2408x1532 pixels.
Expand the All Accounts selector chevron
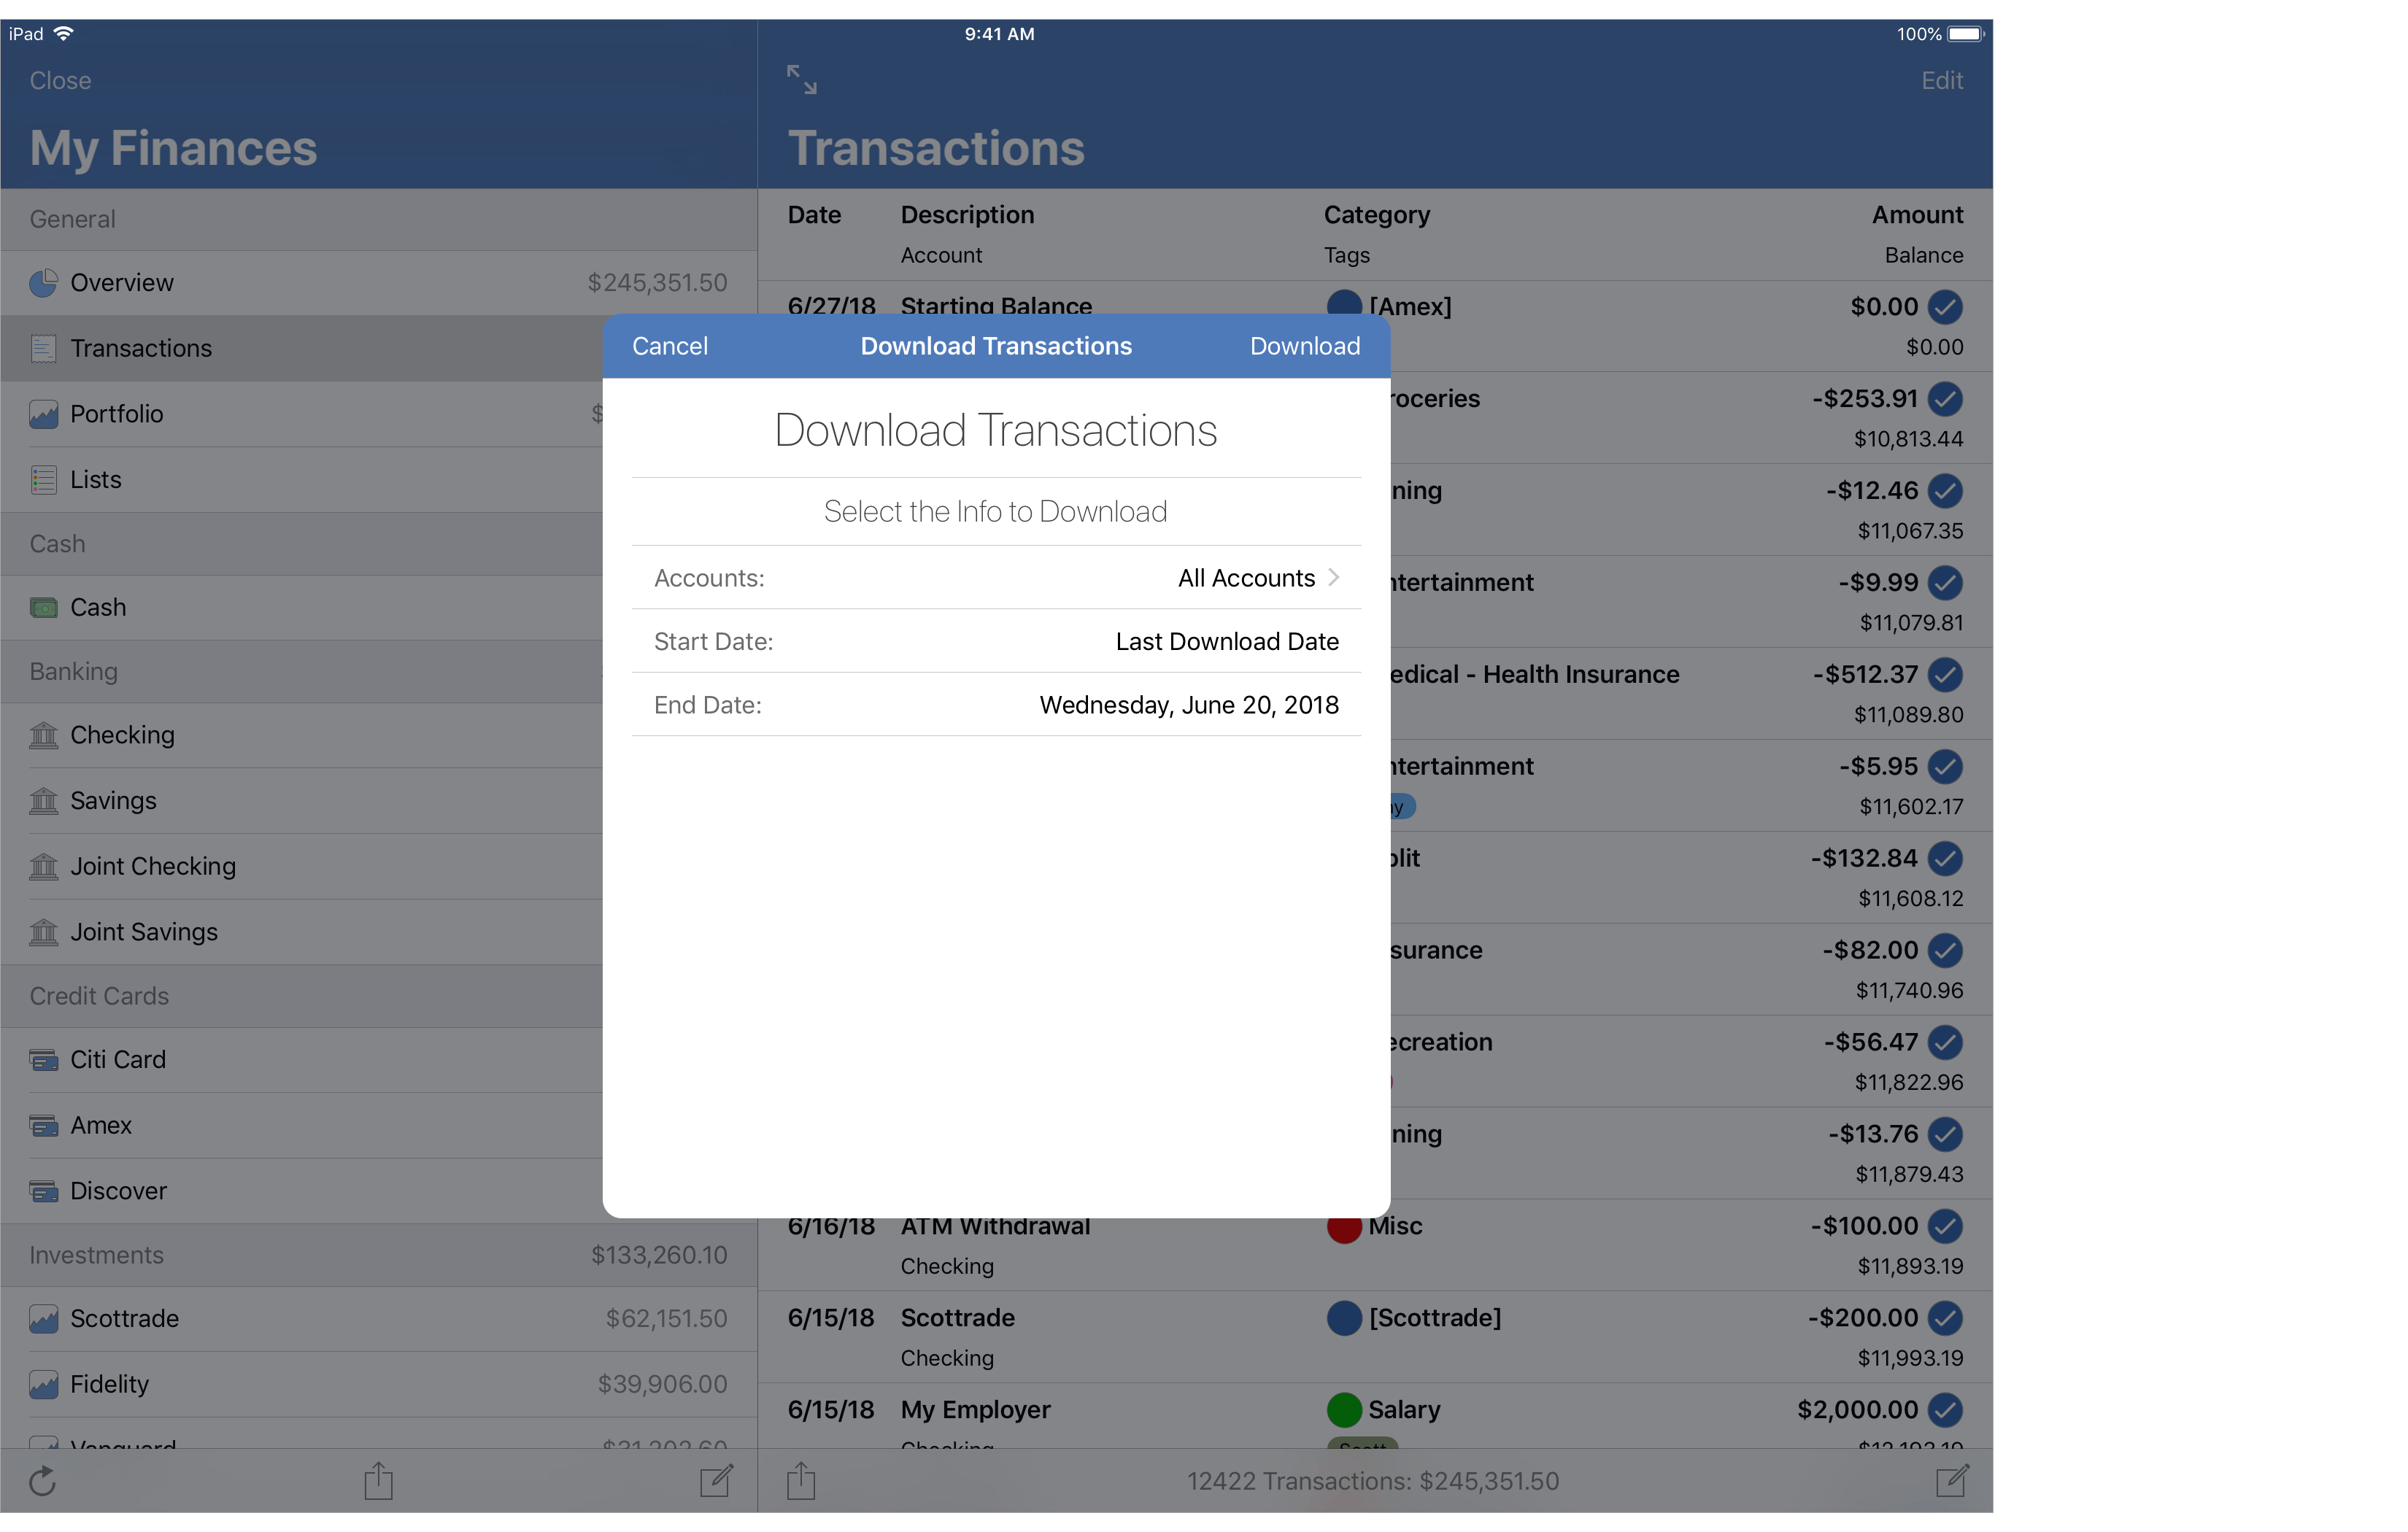tap(1333, 578)
